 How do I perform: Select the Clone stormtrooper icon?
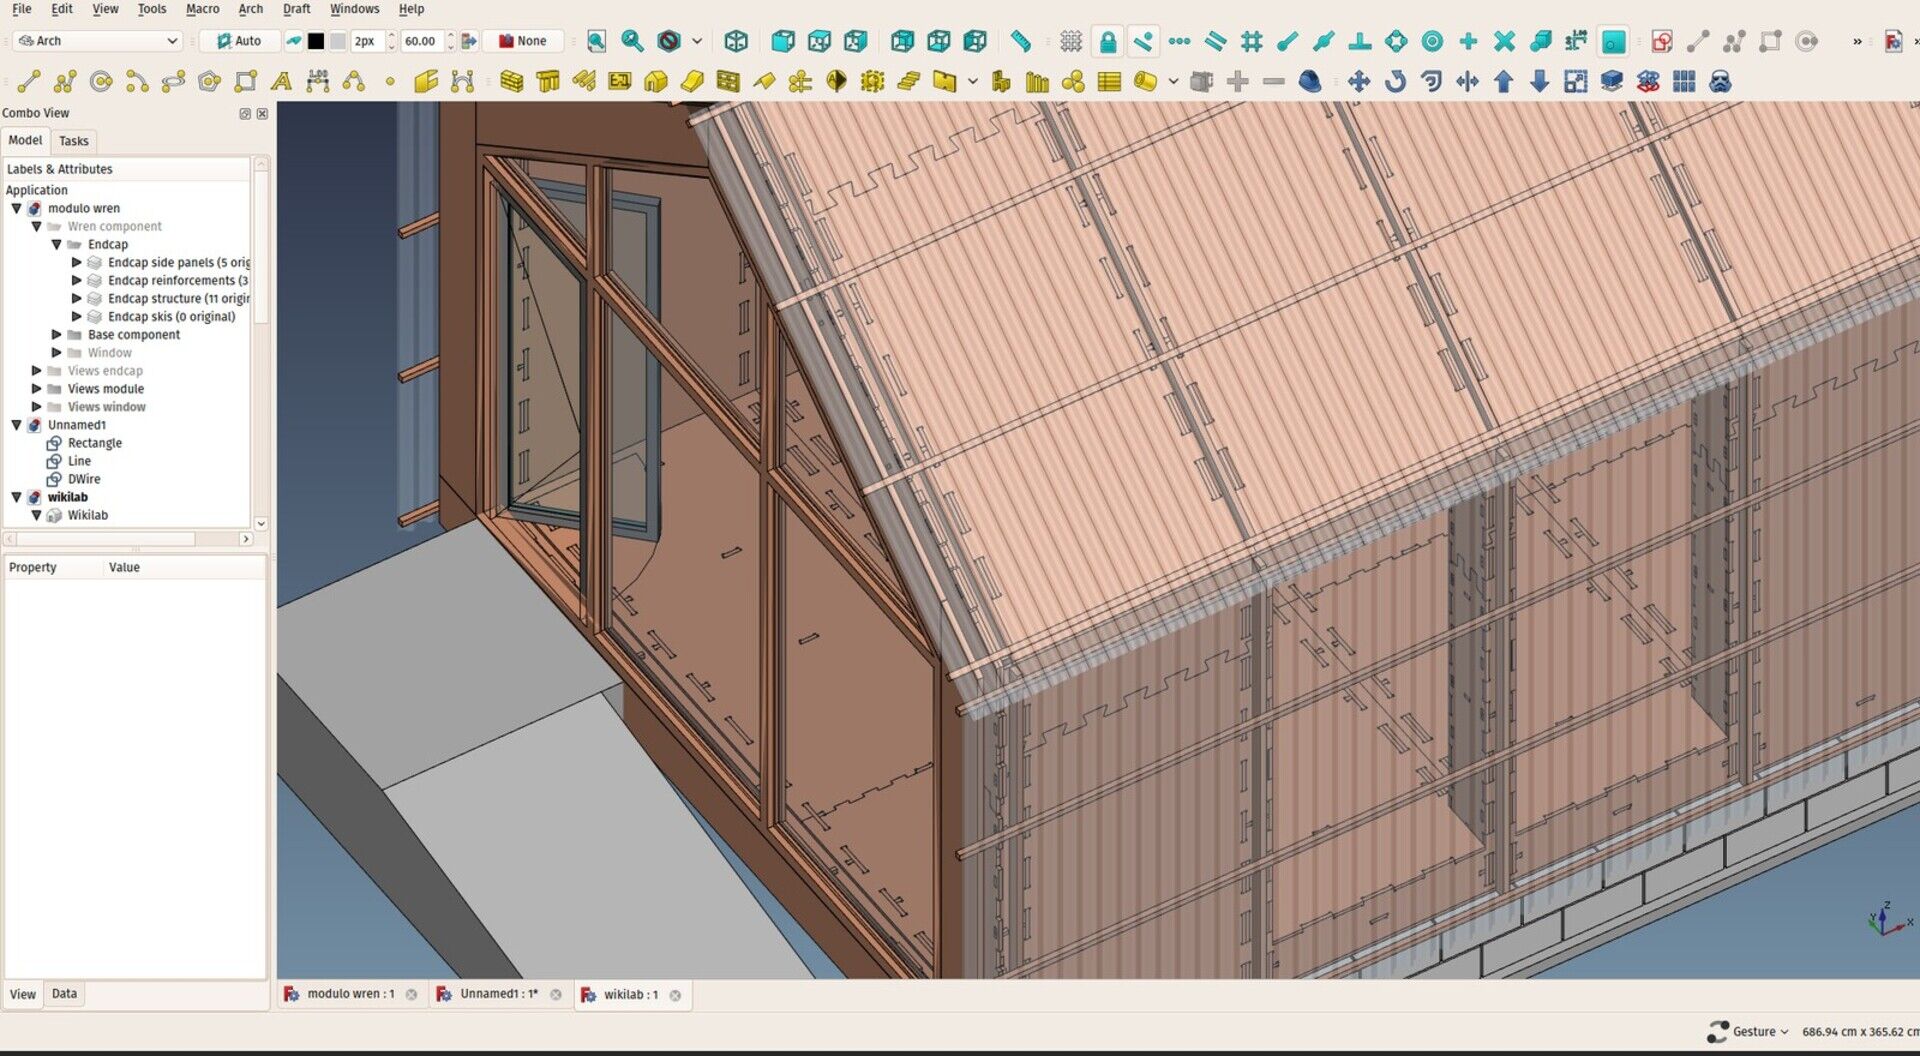(1720, 82)
